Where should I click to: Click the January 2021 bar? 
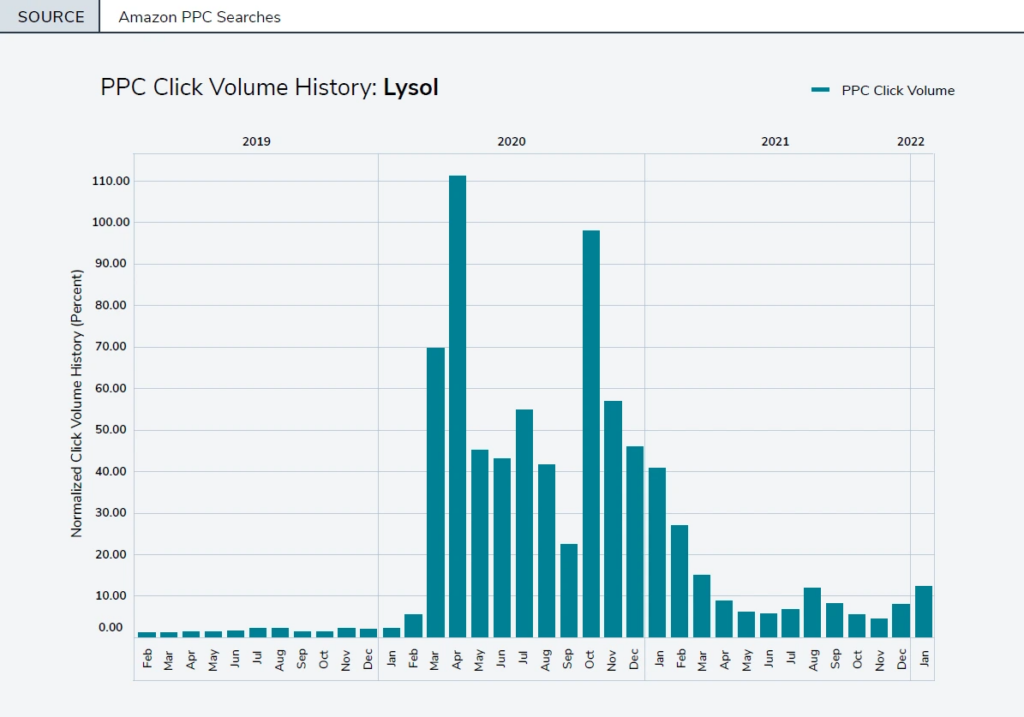tap(658, 552)
